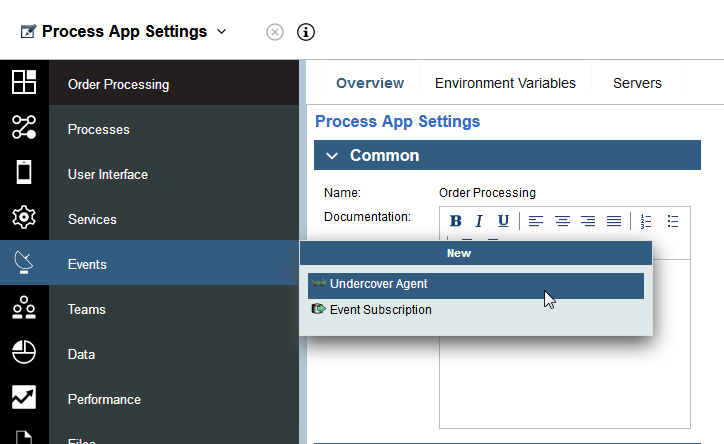Switch to the Environment Variables tab
724x444 pixels.
click(505, 83)
